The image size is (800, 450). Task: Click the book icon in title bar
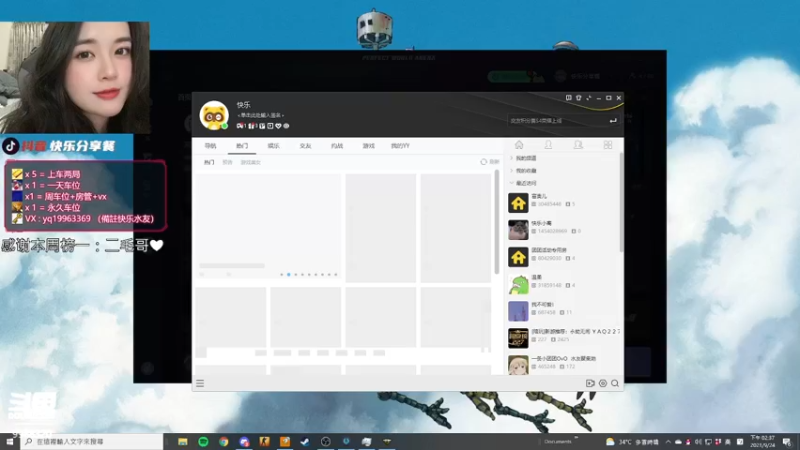pos(568,97)
